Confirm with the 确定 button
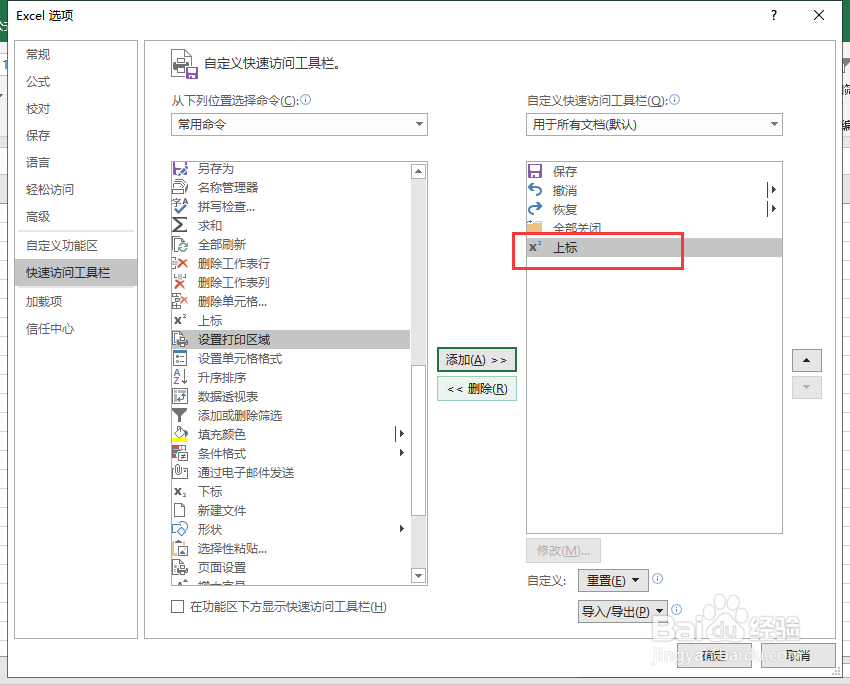This screenshot has height=685, width=850. point(714,656)
